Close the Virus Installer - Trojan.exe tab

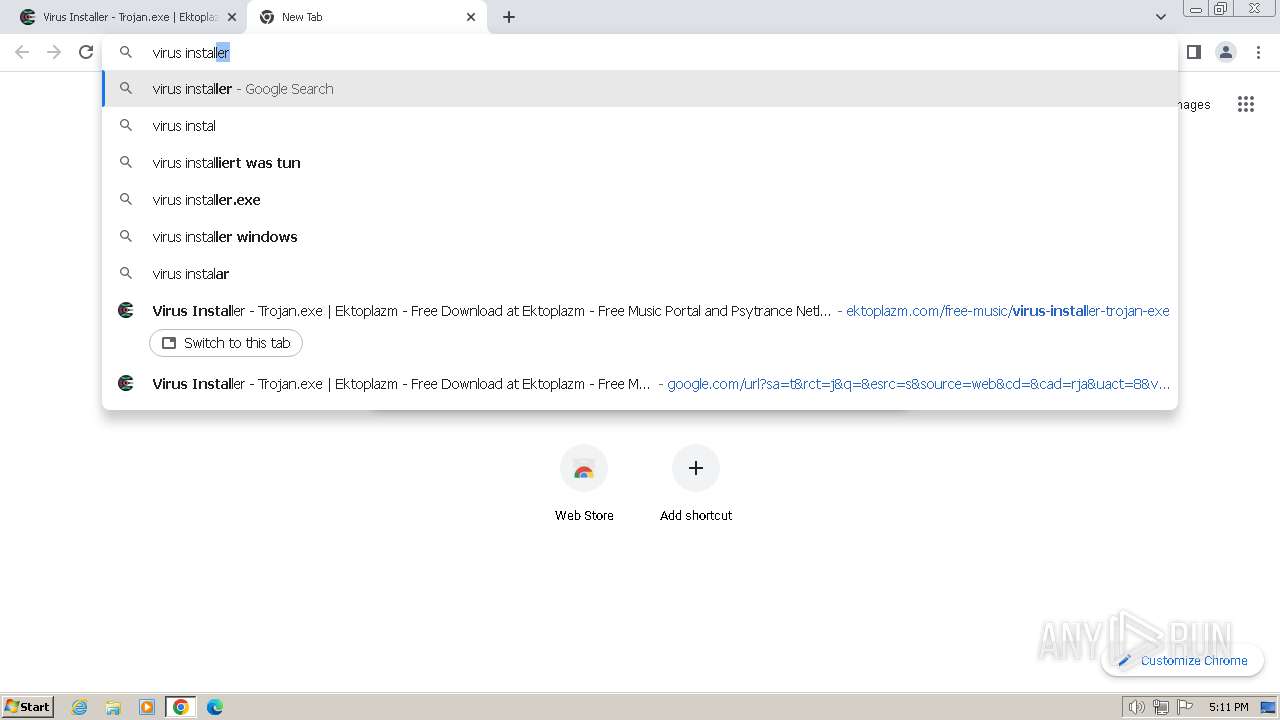pyautogui.click(x=232, y=17)
